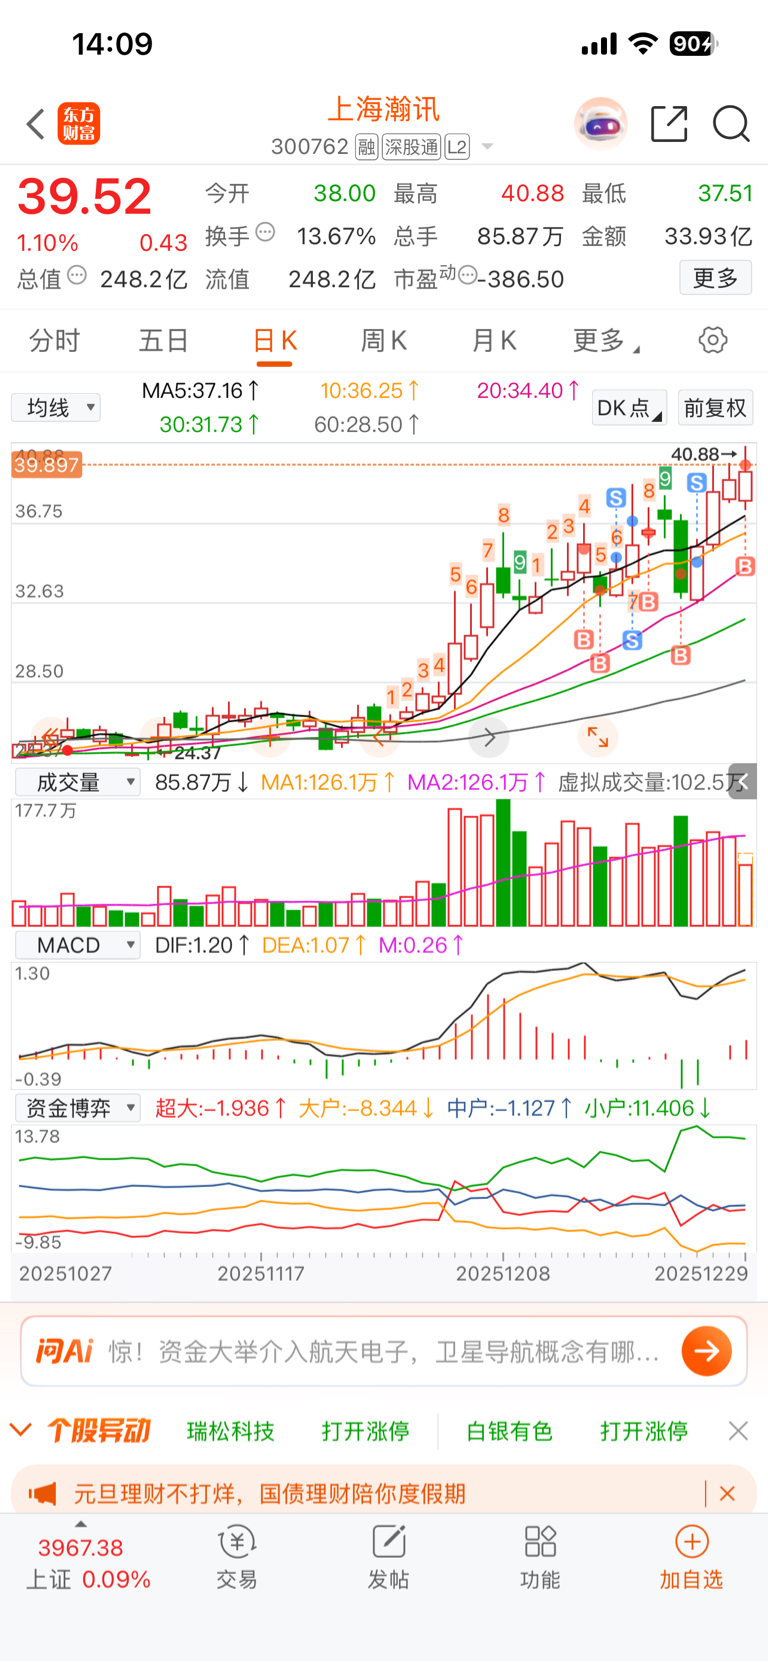Viewport: 768px width, 1662px height.
Task: Tap the 小户:11.406 fund flow value
Action: coord(649,1108)
